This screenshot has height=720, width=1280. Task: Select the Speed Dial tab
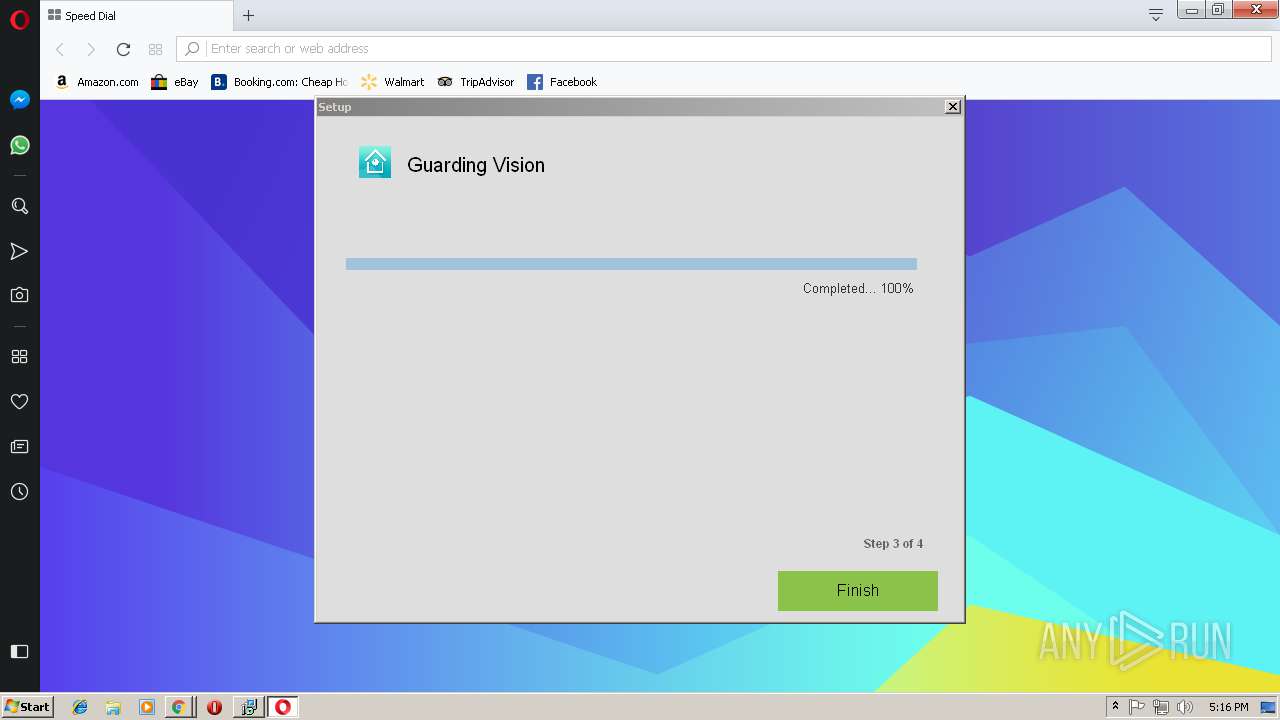(137, 15)
